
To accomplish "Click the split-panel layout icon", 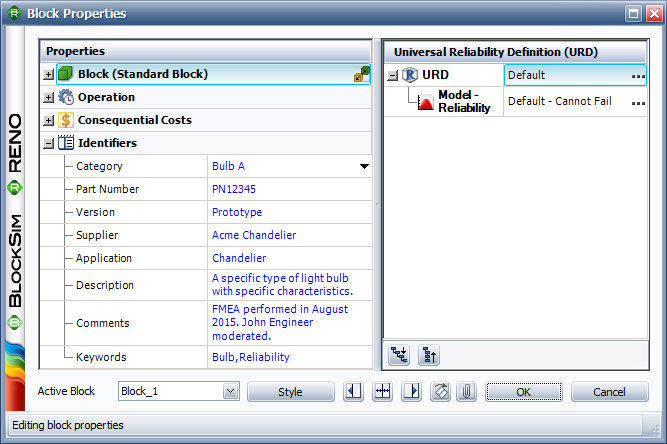I will pyautogui.click(x=381, y=392).
